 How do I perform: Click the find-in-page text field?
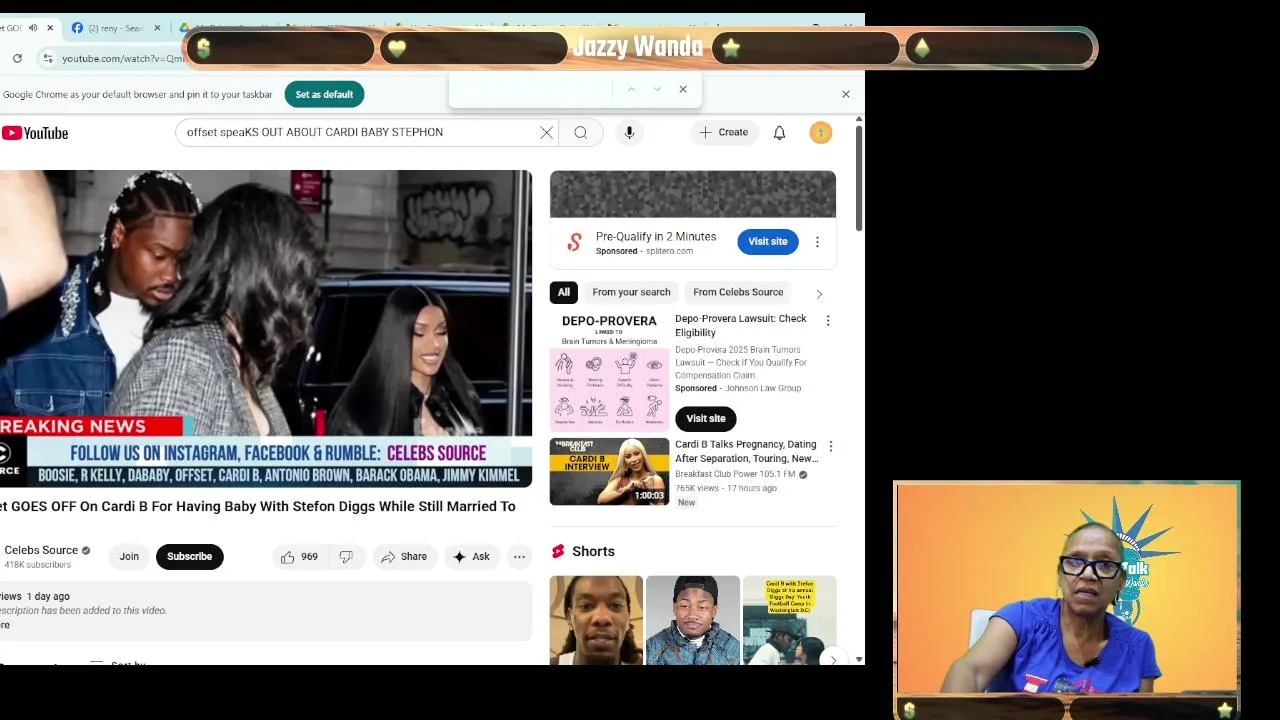pyautogui.click(x=530, y=89)
